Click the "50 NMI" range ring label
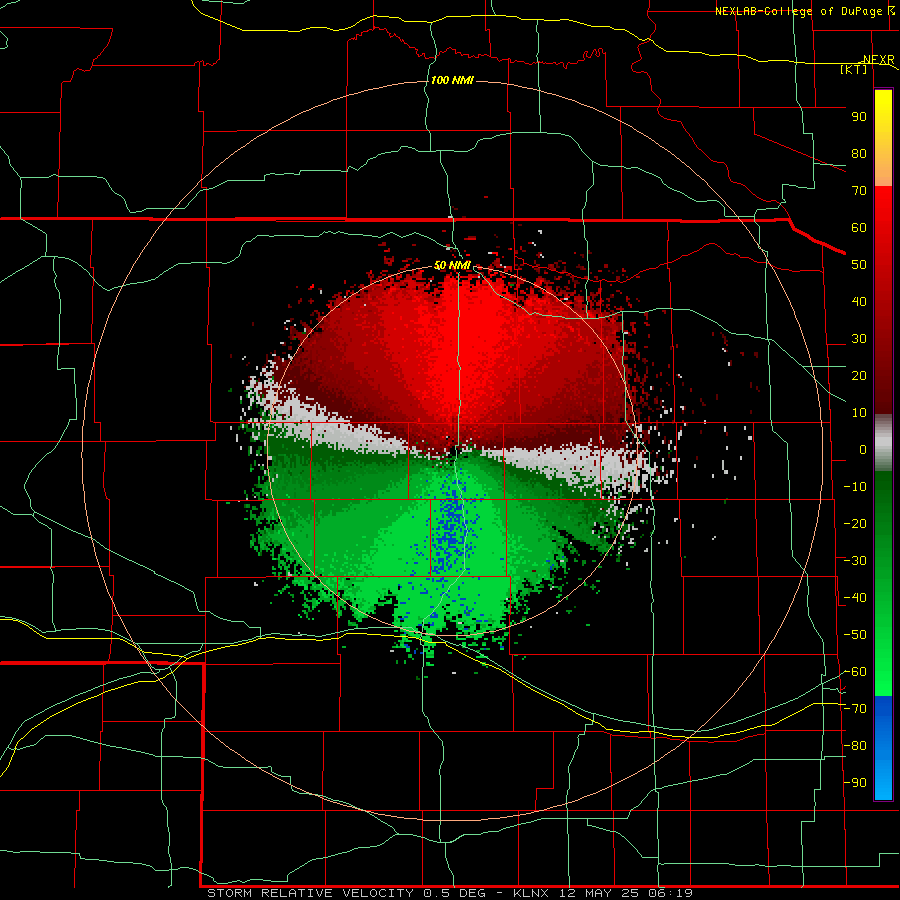The height and width of the screenshot is (900, 900). 452,265
